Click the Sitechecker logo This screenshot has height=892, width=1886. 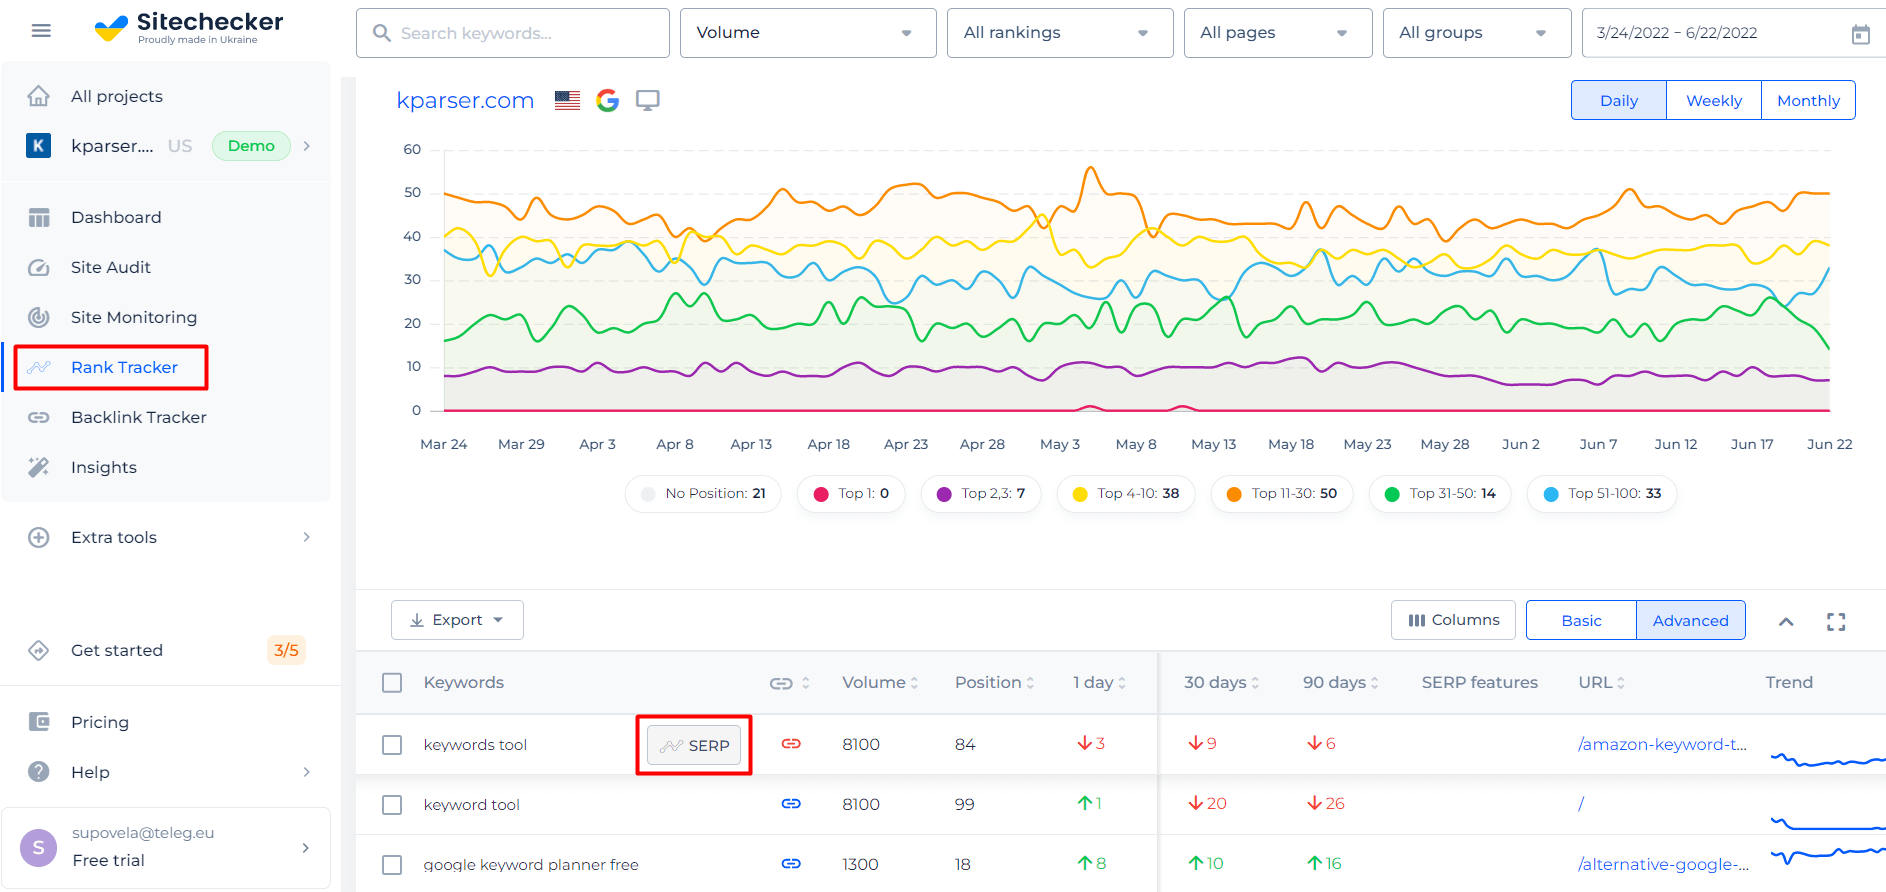click(189, 28)
